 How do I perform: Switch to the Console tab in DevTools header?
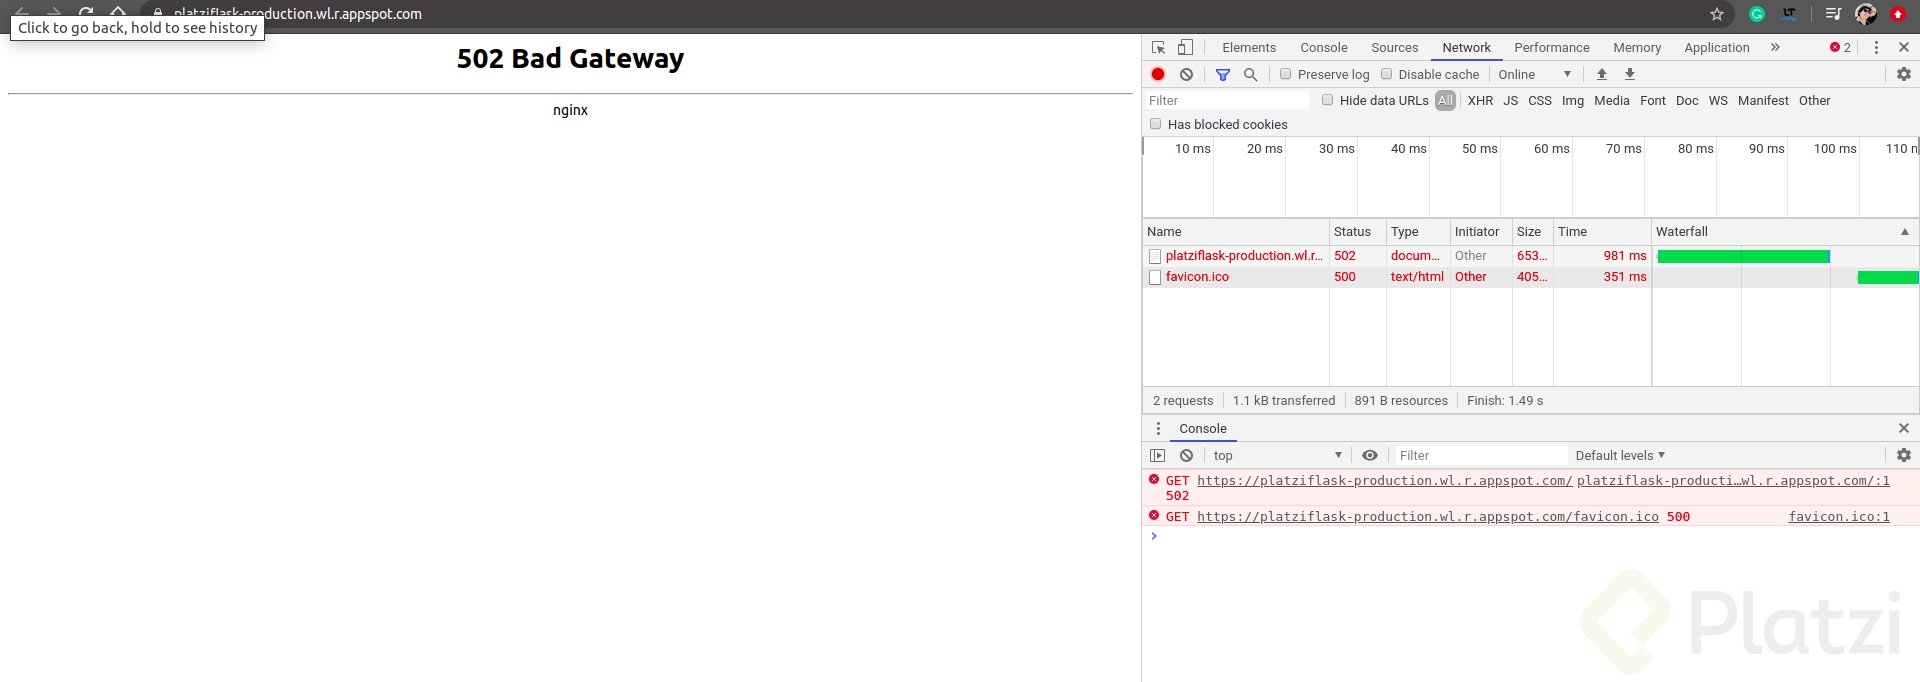coord(1324,47)
